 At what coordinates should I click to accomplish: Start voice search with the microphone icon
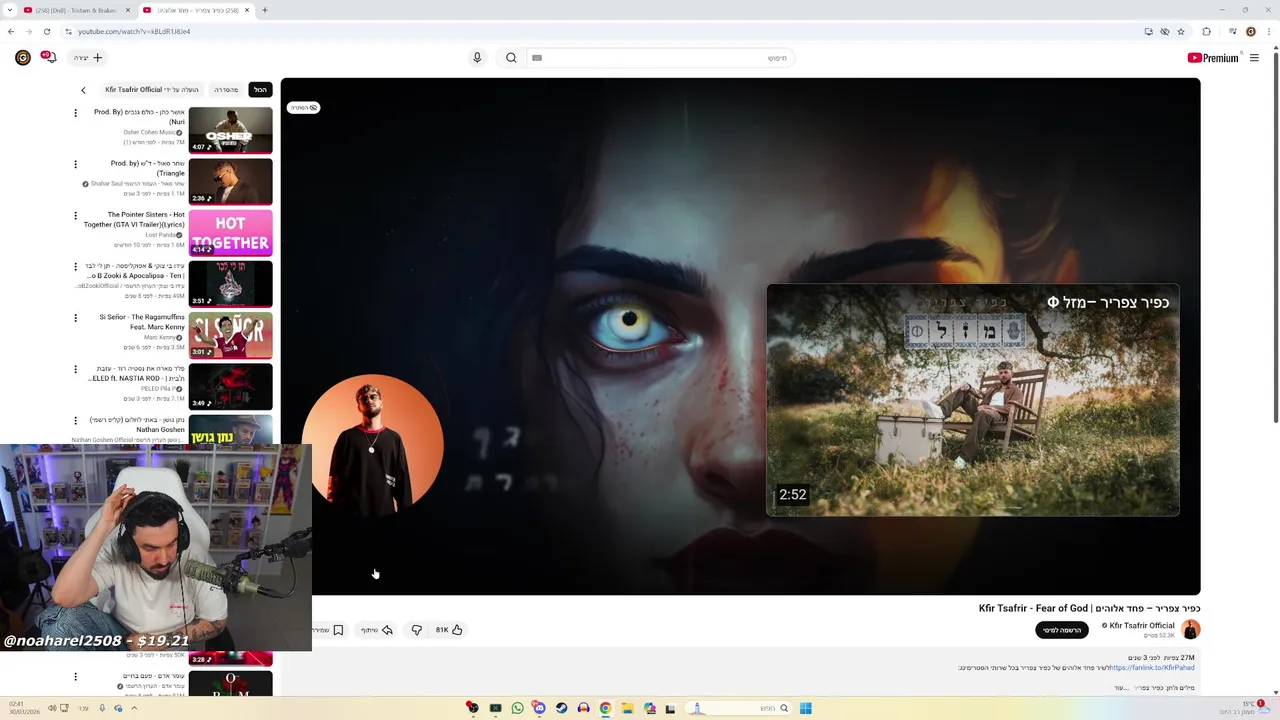coord(477,58)
